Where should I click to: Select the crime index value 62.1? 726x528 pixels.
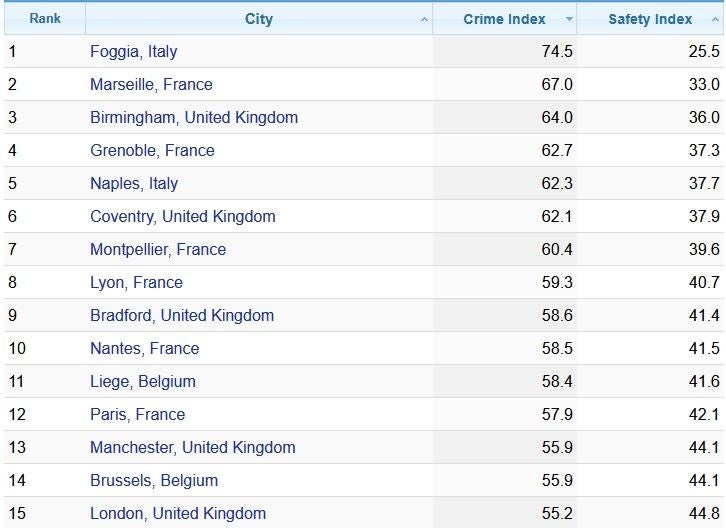(557, 217)
